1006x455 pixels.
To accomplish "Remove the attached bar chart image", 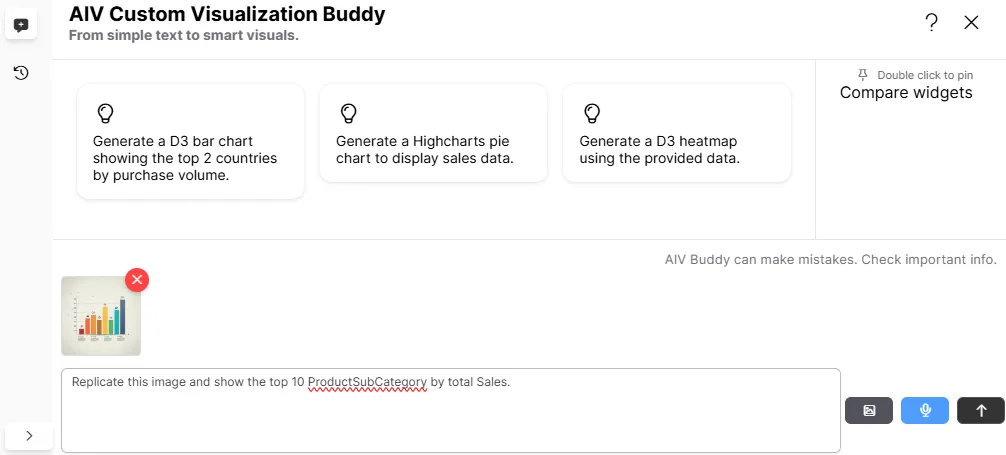I will point(137,280).
